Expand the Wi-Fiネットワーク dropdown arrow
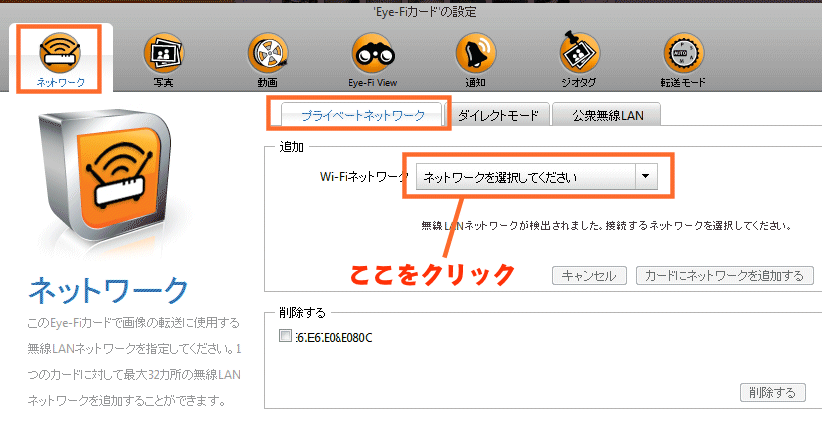The height and width of the screenshot is (428, 822). pyautogui.click(x=645, y=177)
